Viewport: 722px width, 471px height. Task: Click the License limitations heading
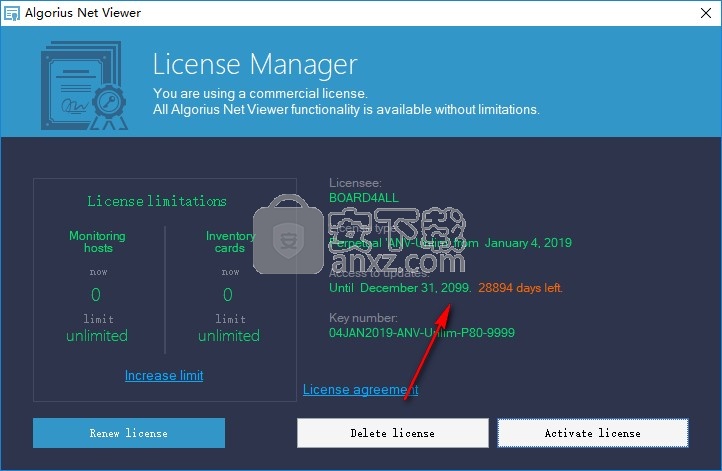pyautogui.click(x=157, y=201)
